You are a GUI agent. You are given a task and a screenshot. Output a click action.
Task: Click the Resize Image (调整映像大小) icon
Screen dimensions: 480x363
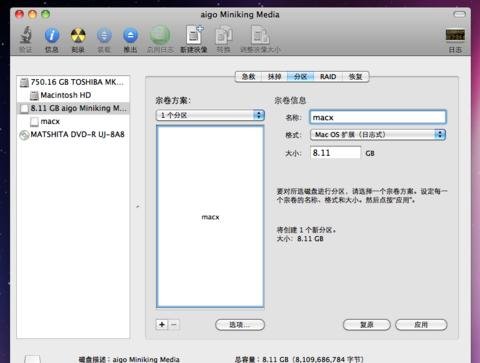tap(260, 35)
